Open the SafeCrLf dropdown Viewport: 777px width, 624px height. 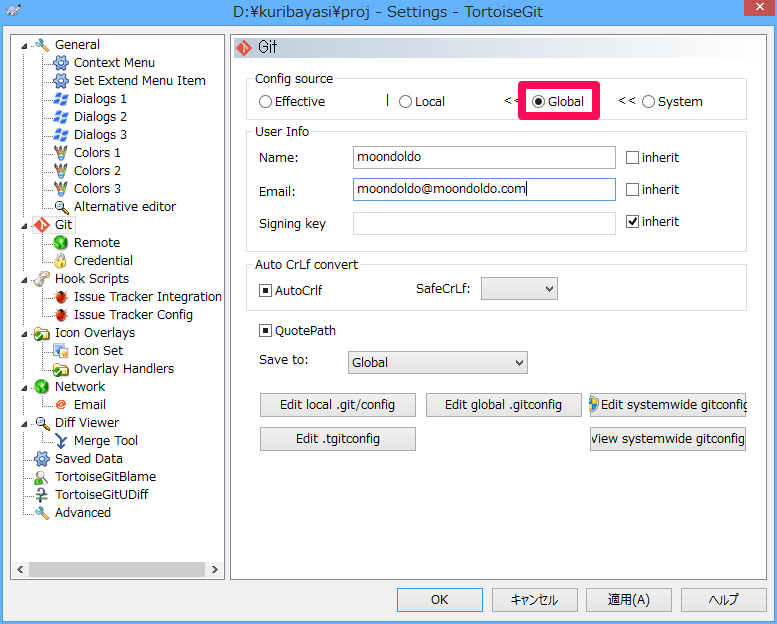519,289
